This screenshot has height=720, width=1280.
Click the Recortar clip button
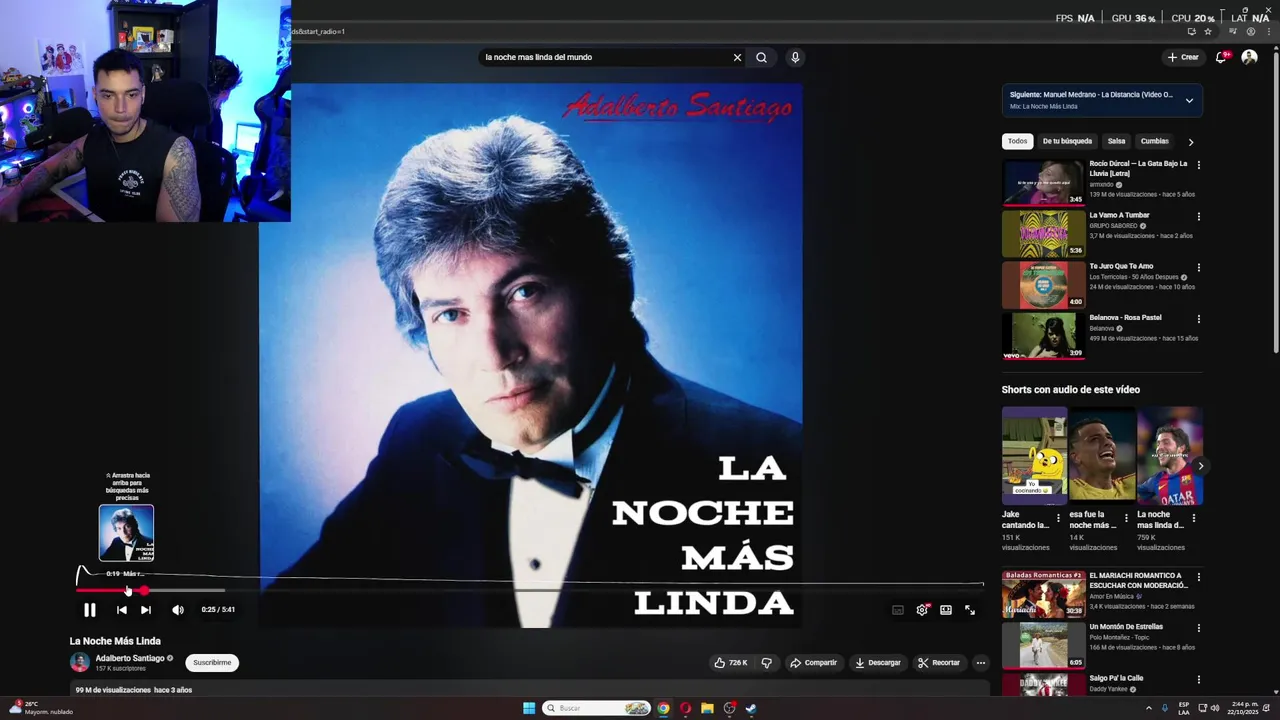tap(939, 663)
